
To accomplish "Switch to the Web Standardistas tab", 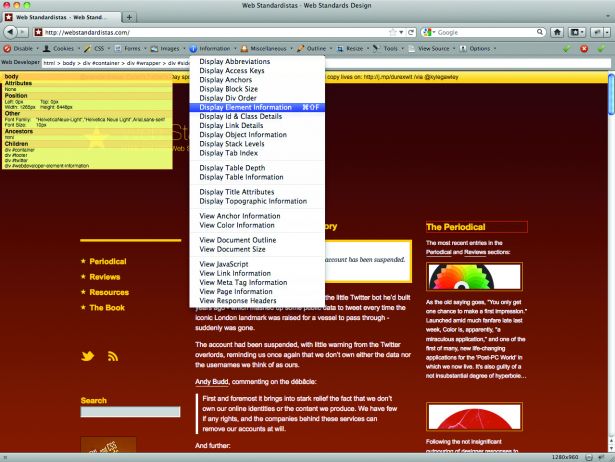I will (62, 17).
